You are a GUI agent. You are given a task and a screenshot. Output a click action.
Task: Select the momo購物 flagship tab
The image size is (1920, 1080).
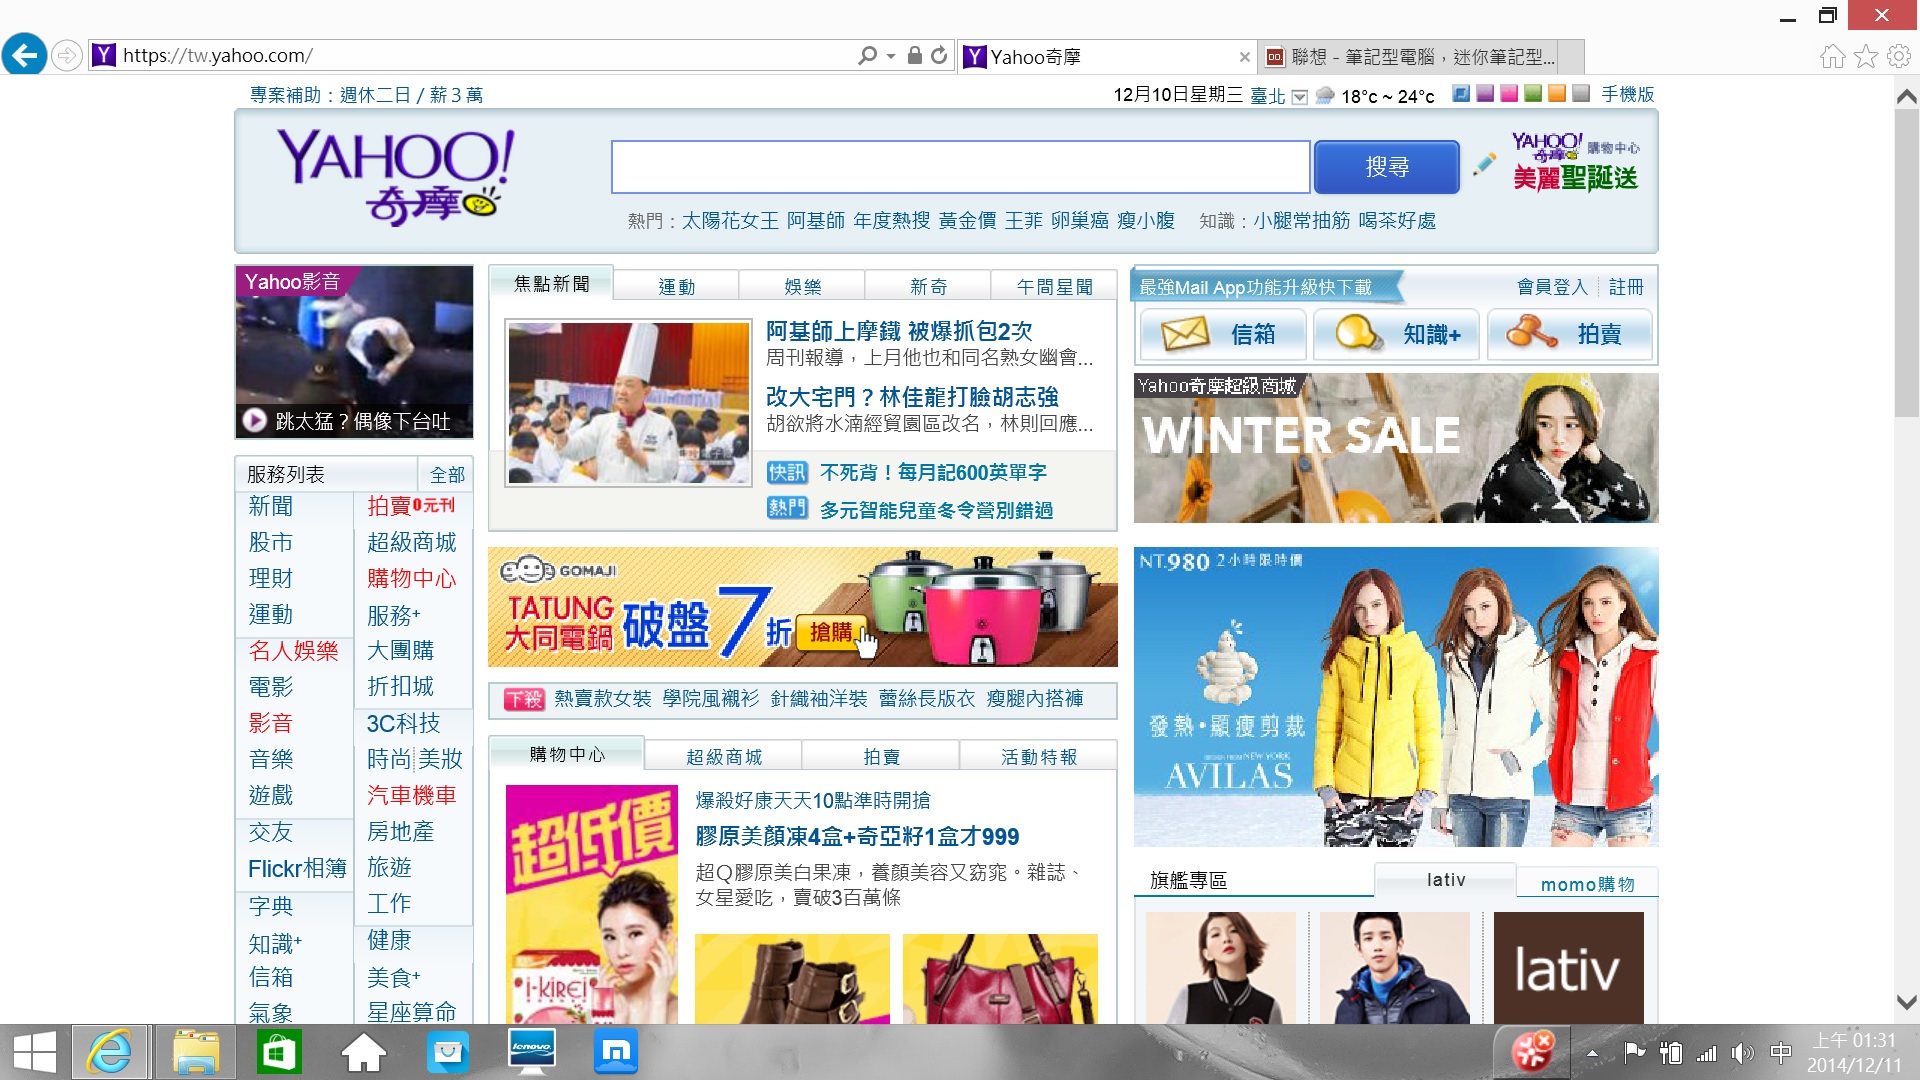[1587, 884]
